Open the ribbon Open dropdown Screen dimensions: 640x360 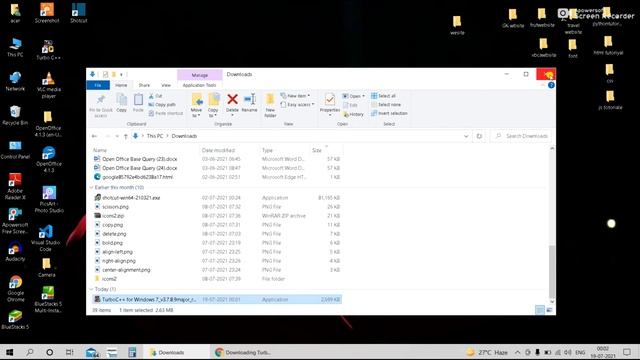353,96
